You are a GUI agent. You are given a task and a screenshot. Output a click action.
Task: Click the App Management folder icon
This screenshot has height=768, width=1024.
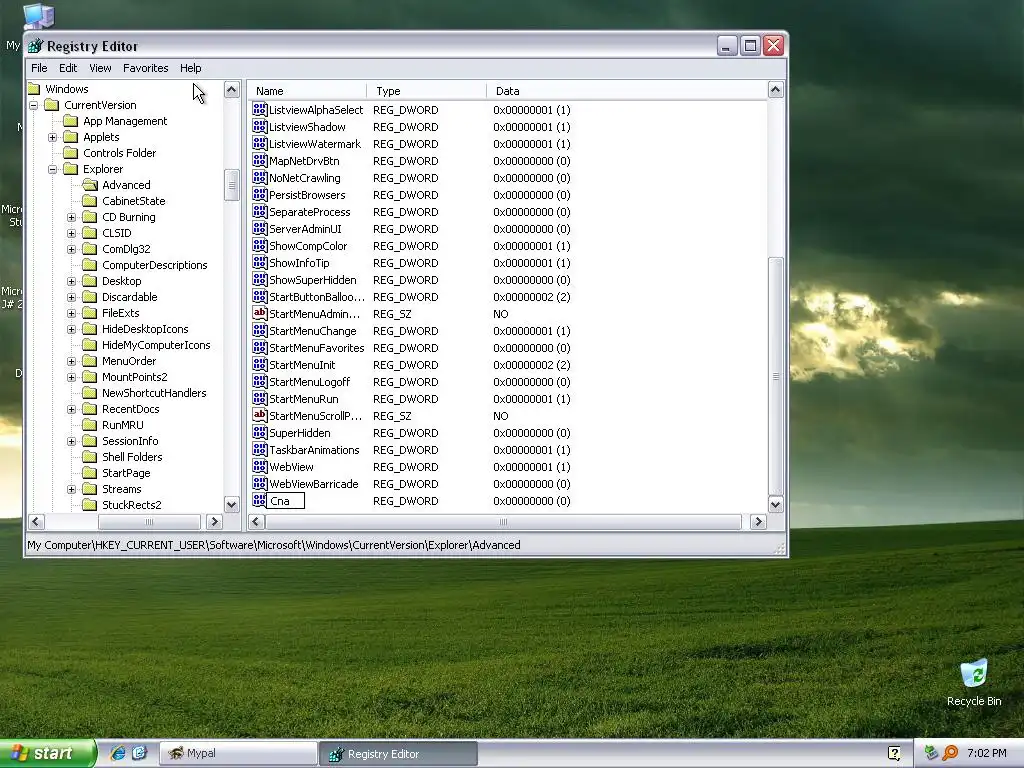click(71, 121)
